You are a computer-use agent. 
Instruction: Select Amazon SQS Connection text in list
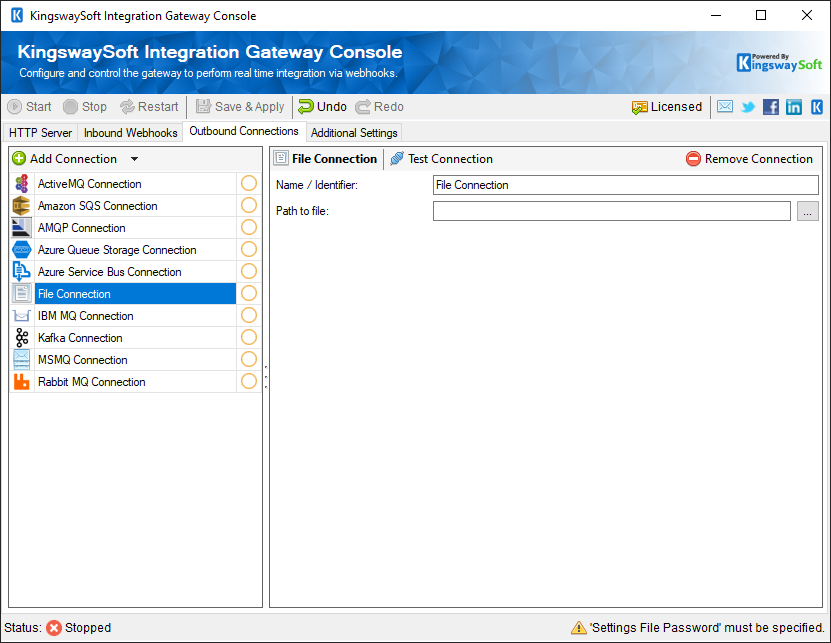[x=98, y=206]
